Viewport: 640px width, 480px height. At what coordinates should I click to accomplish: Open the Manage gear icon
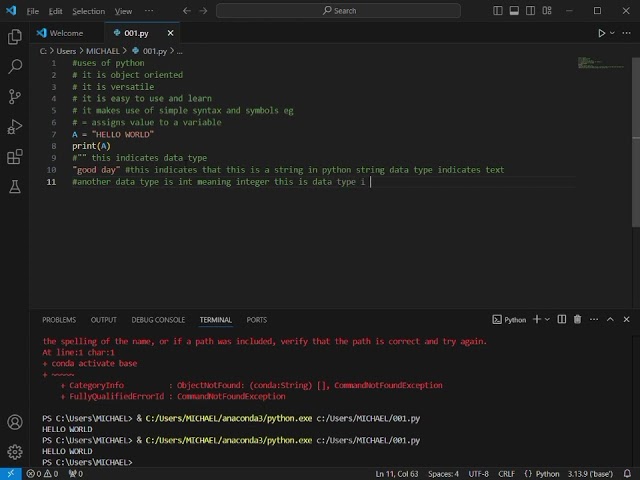click(x=15, y=452)
